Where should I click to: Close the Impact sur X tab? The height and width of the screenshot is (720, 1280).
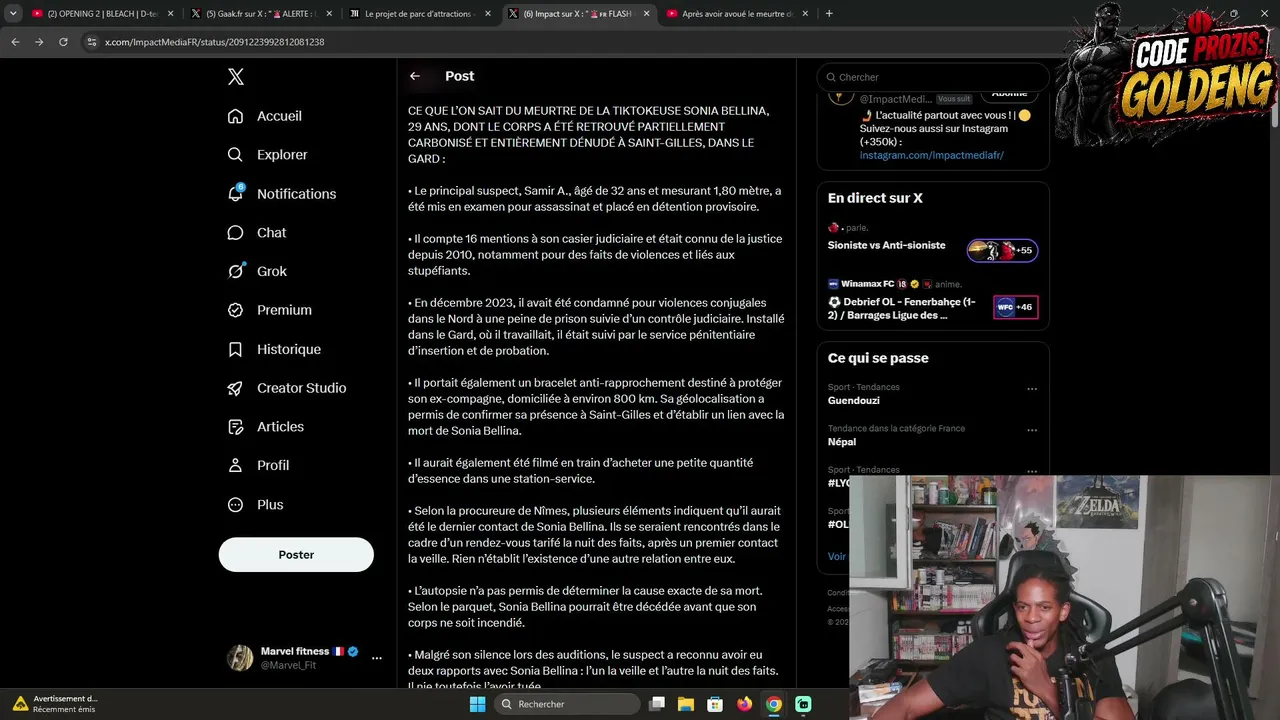646,14
